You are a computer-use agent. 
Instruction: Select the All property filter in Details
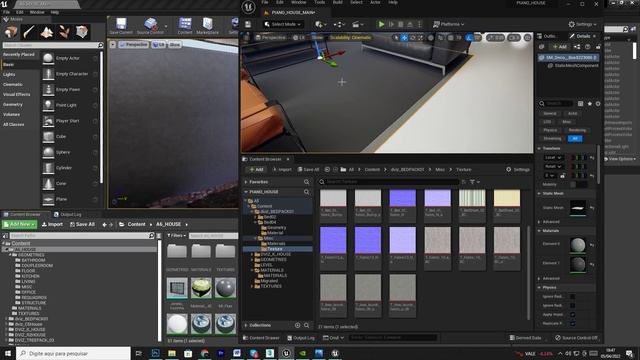[x=575, y=138]
